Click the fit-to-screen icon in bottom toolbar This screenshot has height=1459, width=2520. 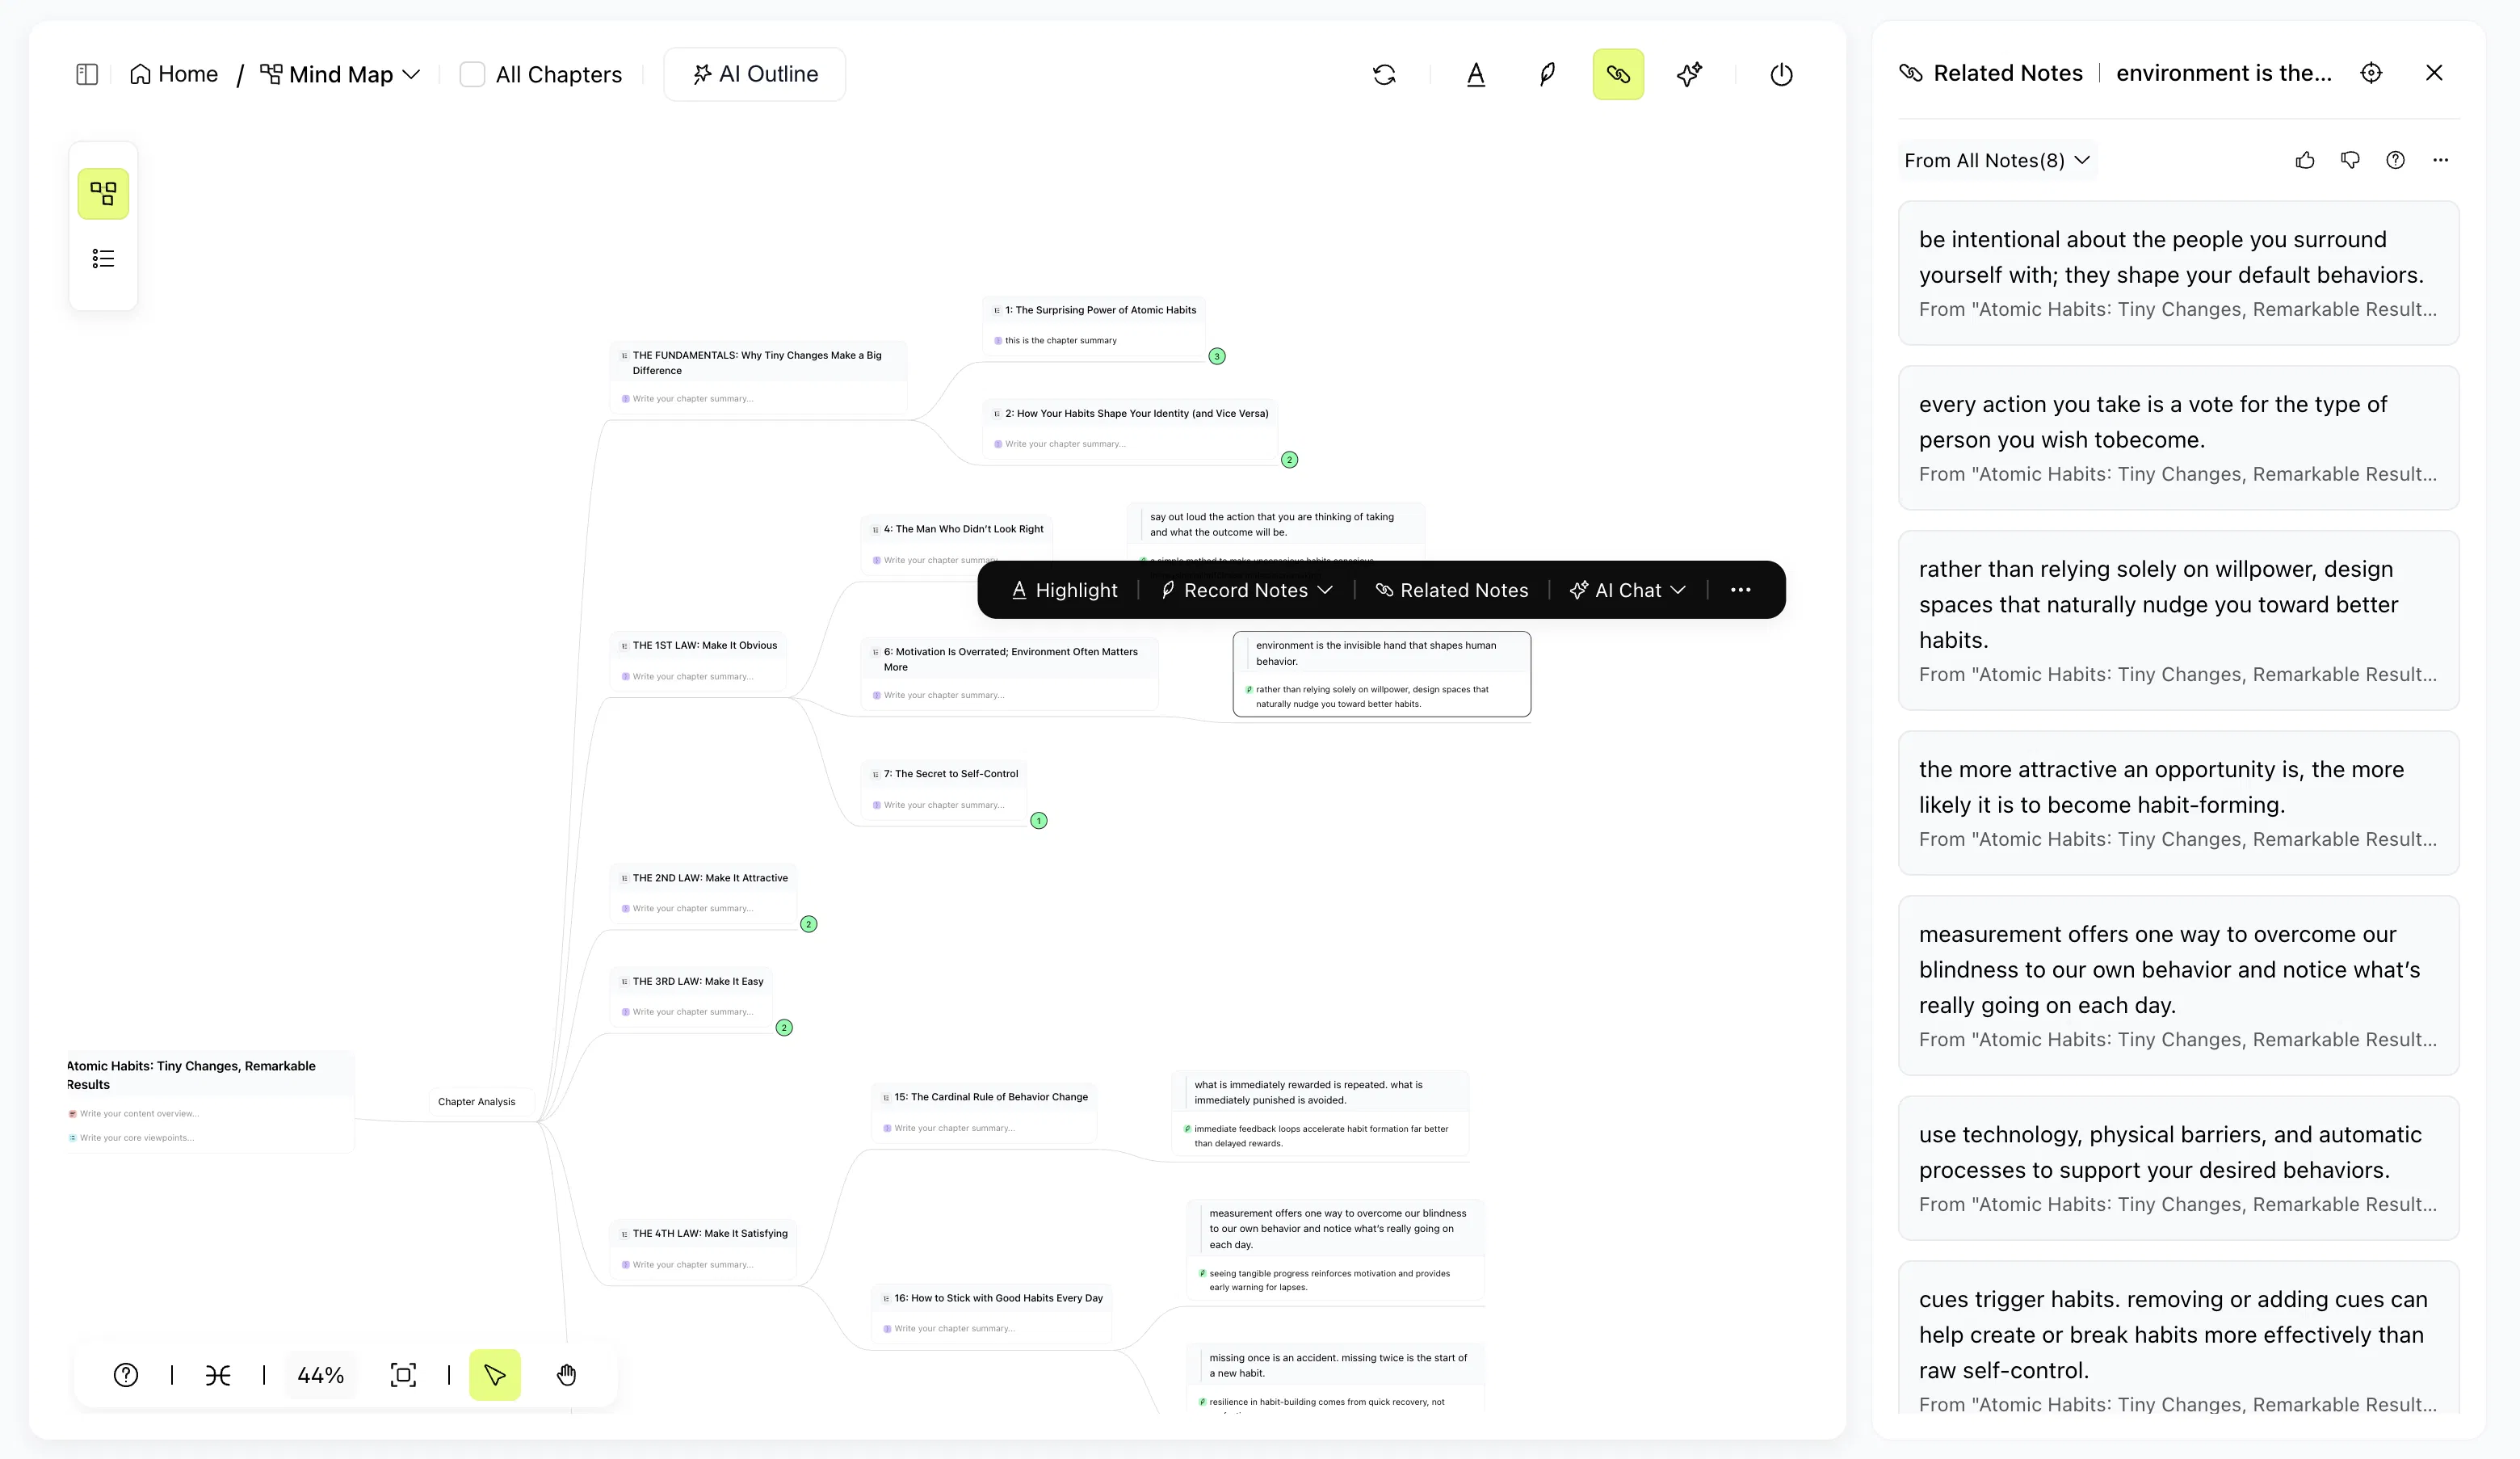coord(403,1374)
